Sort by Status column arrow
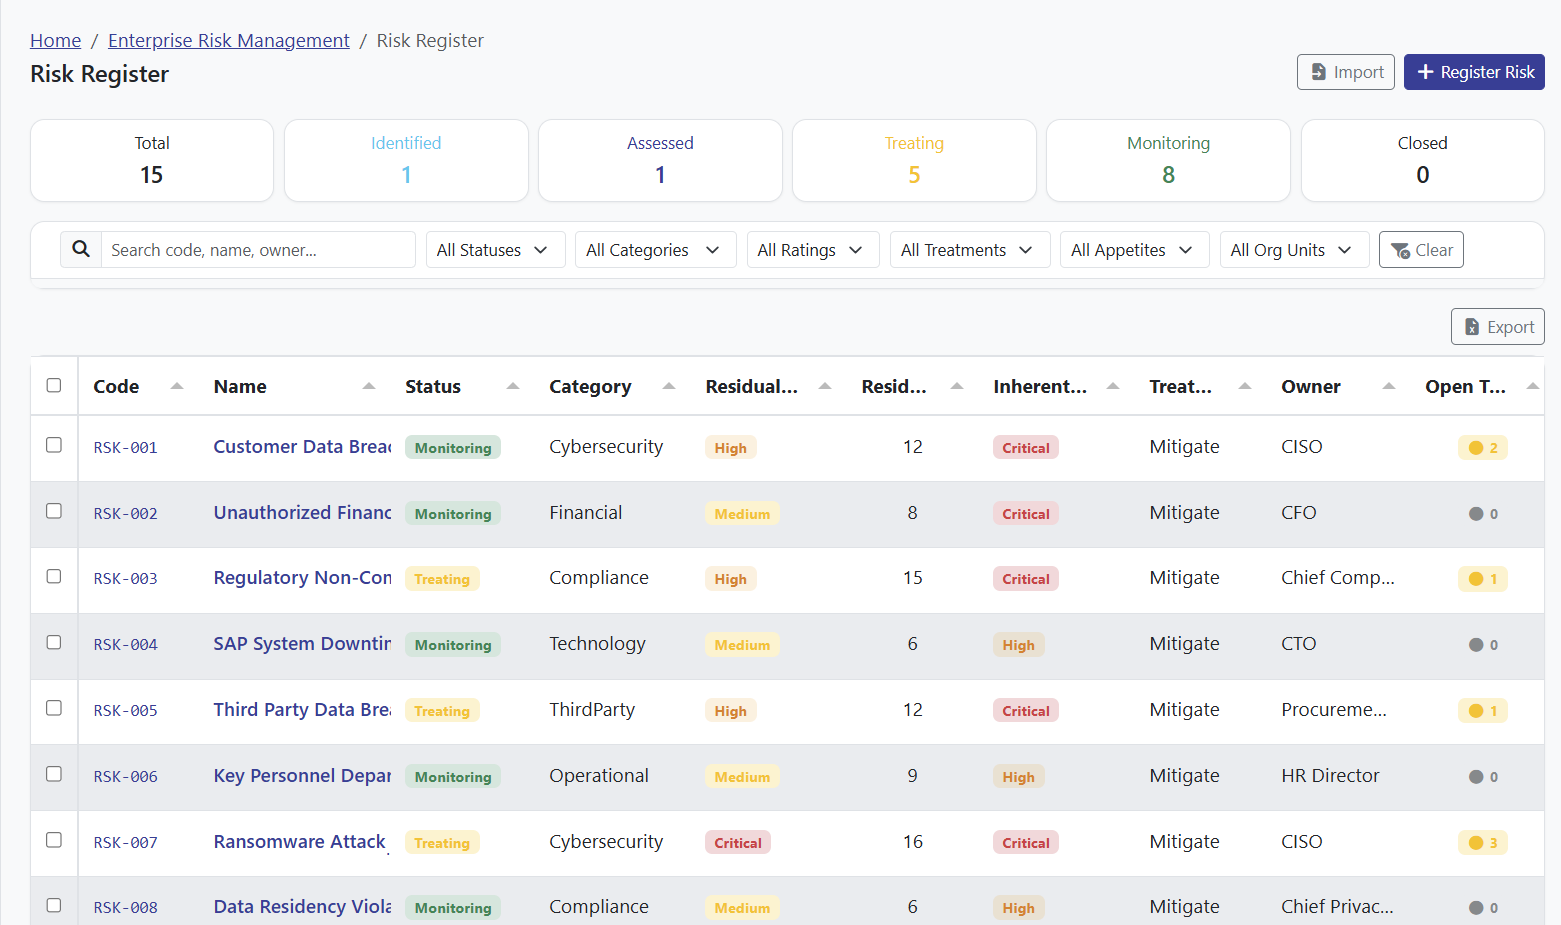 (513, 386)
